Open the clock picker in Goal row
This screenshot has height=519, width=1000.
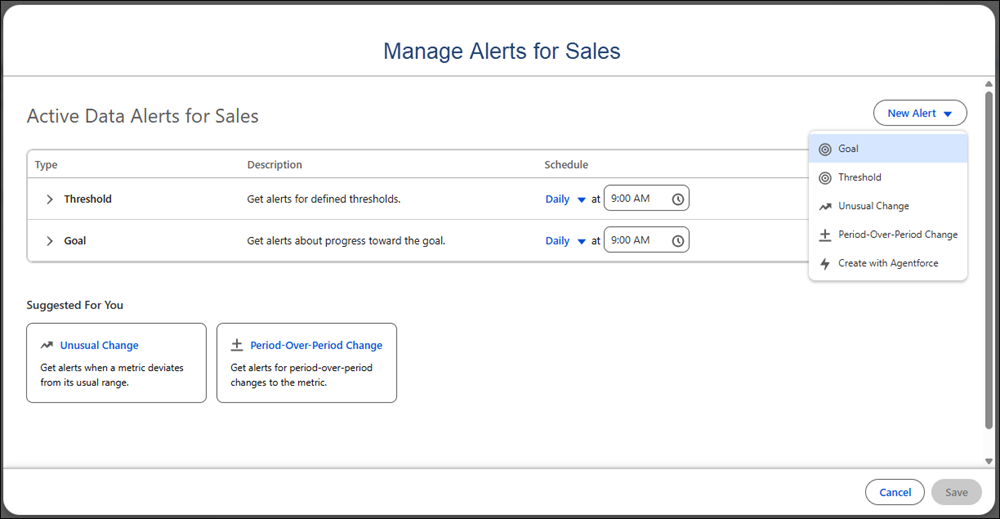(x=678, y=241)
